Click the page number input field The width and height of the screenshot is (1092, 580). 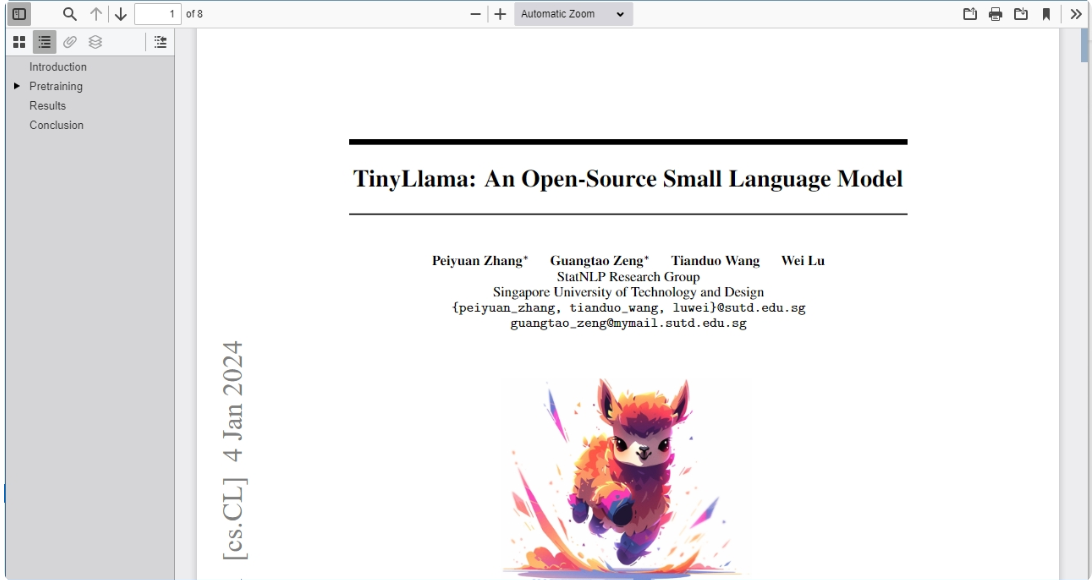click(157, 14)
